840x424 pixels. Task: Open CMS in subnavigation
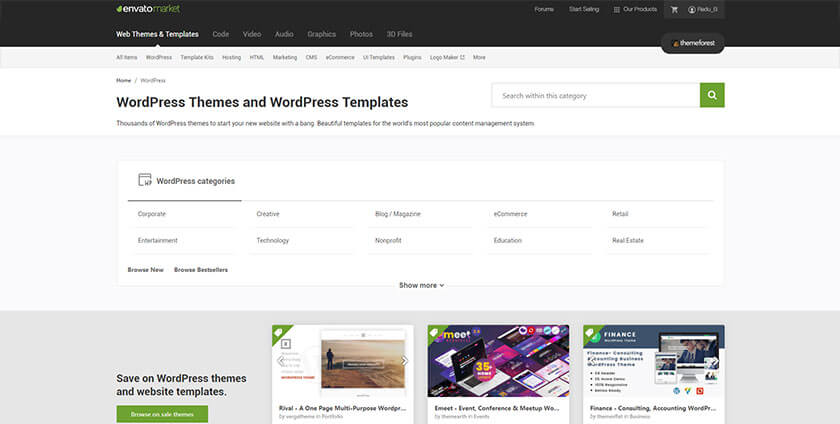pyautogui.click(x=311, y=57)
